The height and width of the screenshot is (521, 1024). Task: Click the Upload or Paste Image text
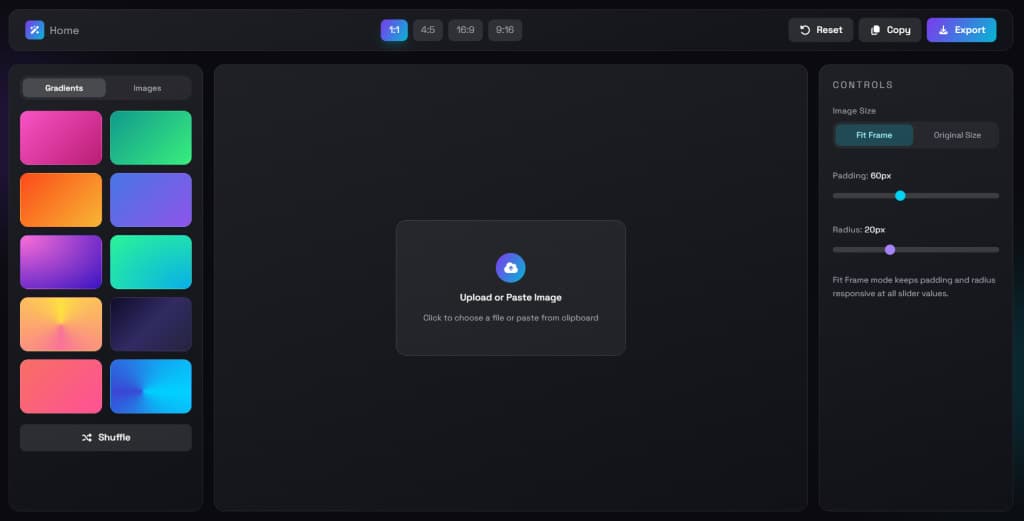coord(511,298)
